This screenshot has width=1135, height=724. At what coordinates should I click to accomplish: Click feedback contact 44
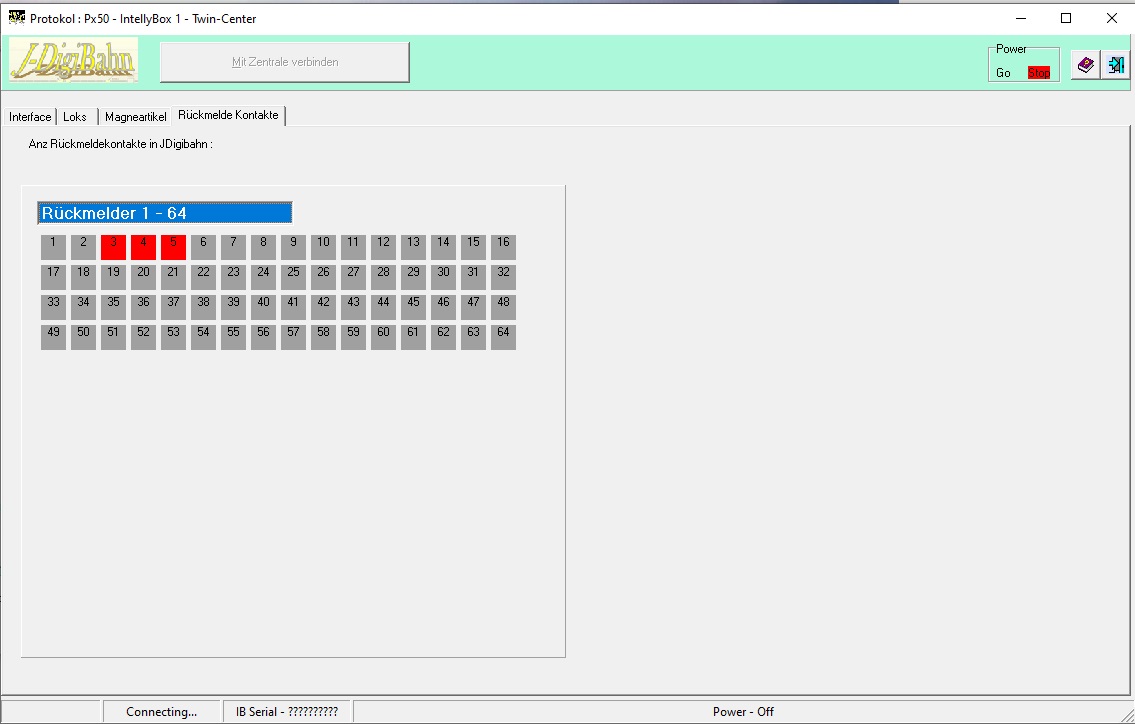coord(384,307)
